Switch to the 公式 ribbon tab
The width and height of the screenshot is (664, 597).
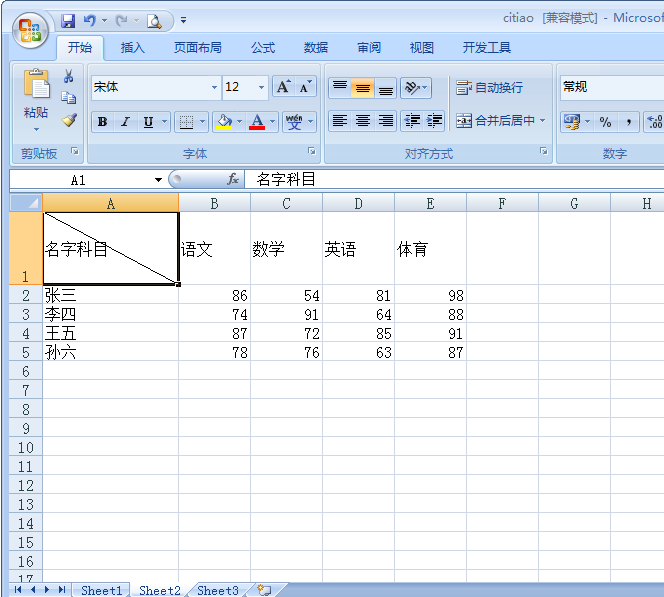(263, 47)
